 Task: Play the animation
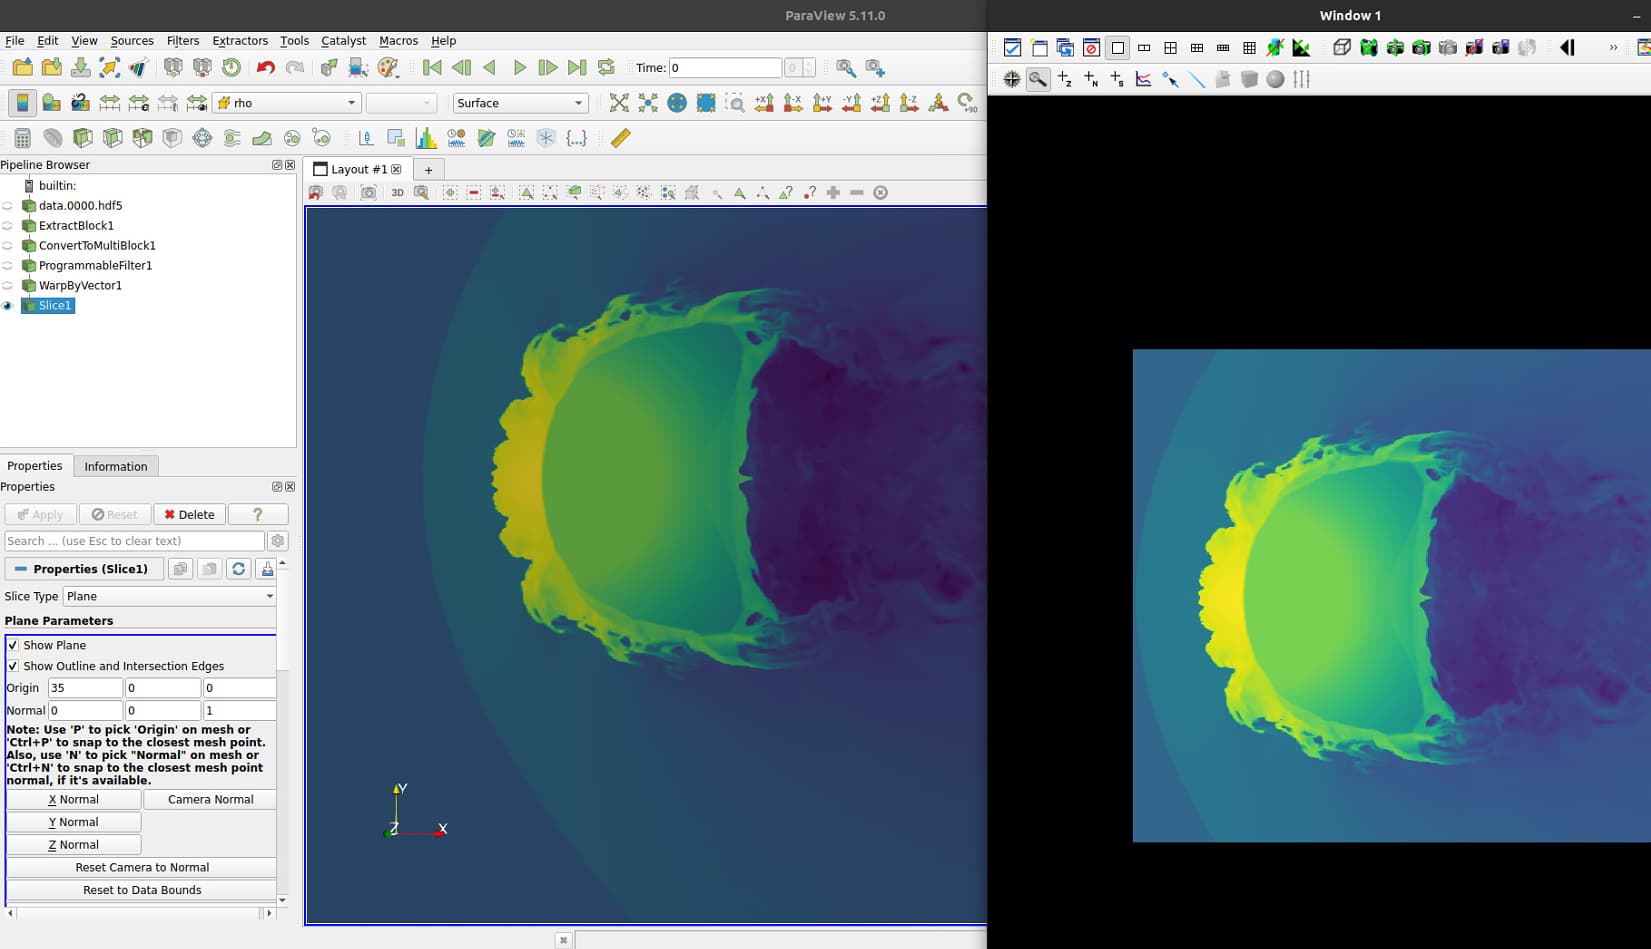point(519,68)
